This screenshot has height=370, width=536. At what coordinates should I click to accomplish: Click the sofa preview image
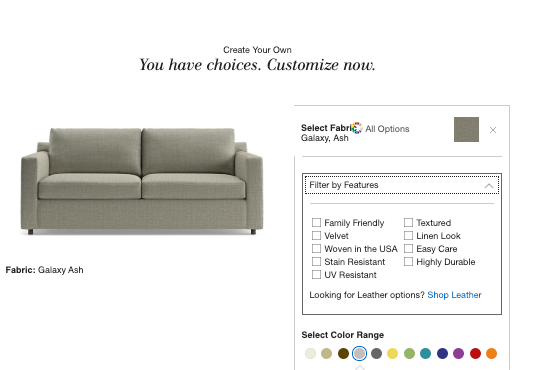point(142,181)
